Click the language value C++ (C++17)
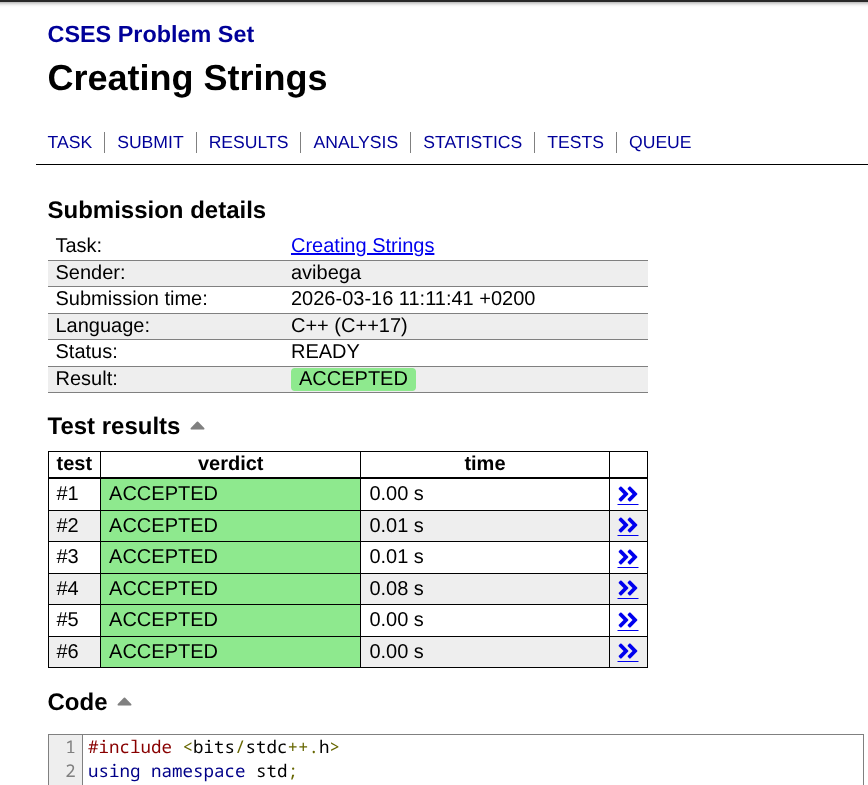The width and height of the screenshot is (868, 785). pyautogui.click(x=349, y=325)
